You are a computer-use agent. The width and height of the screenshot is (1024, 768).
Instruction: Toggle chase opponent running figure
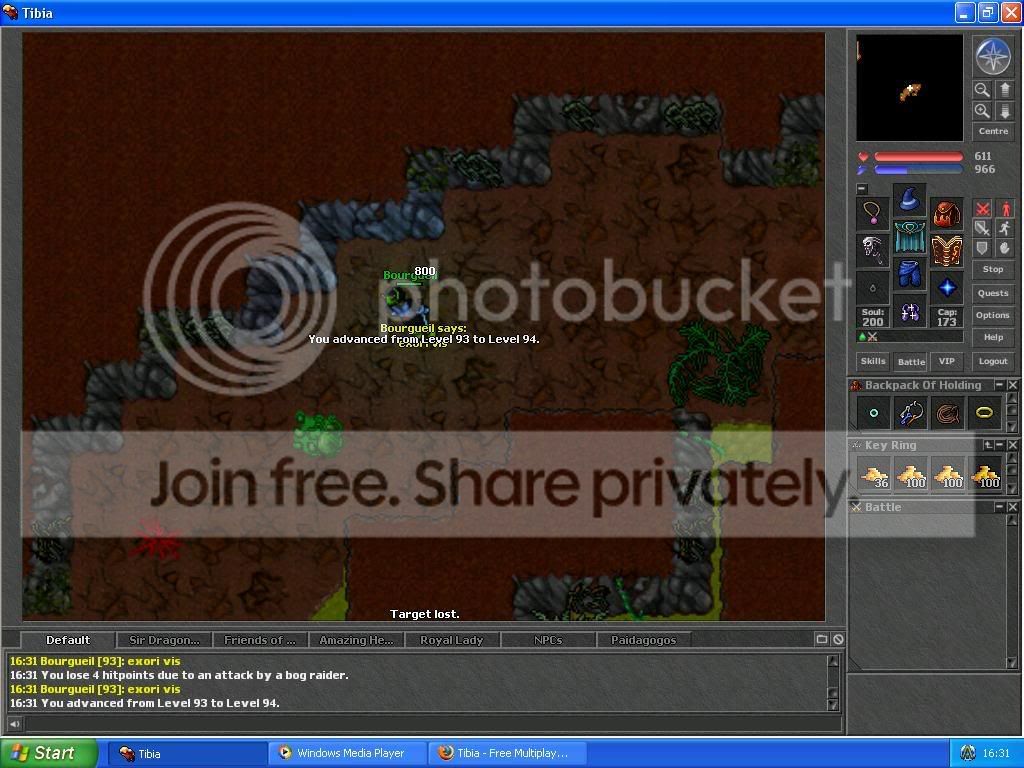click(1004, 228)
